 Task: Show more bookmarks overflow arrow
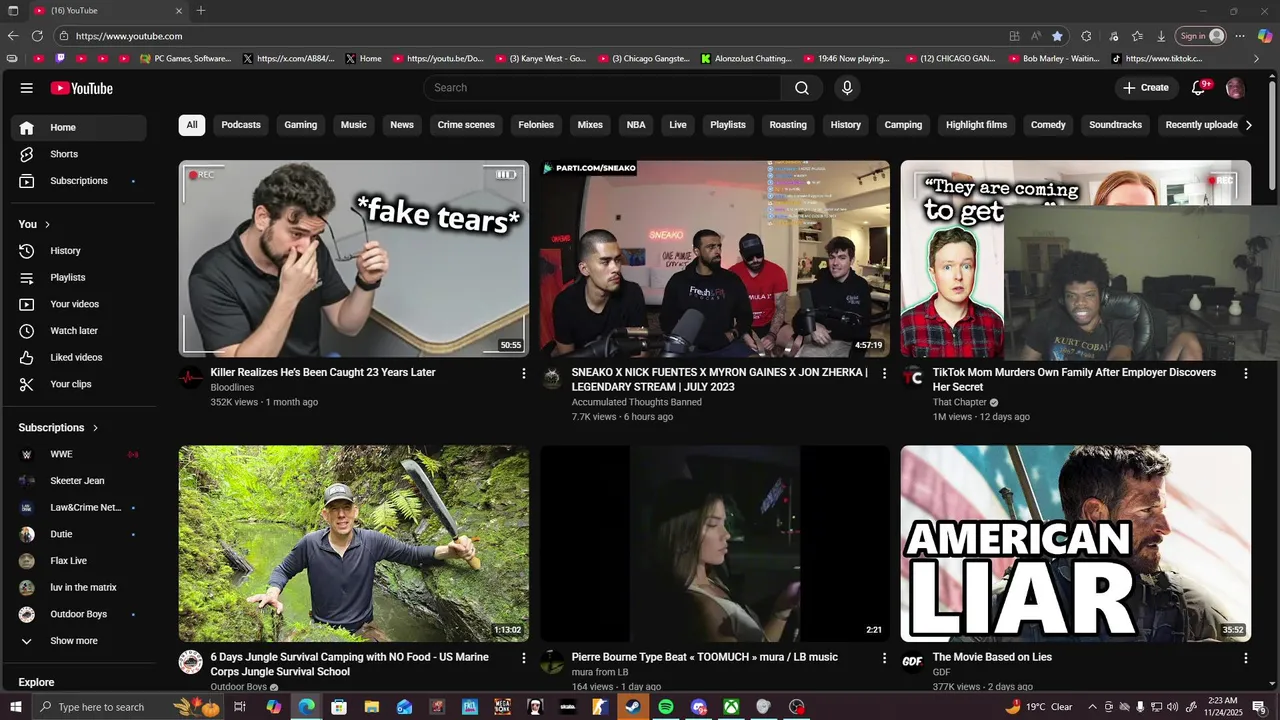coord(1257,59)
